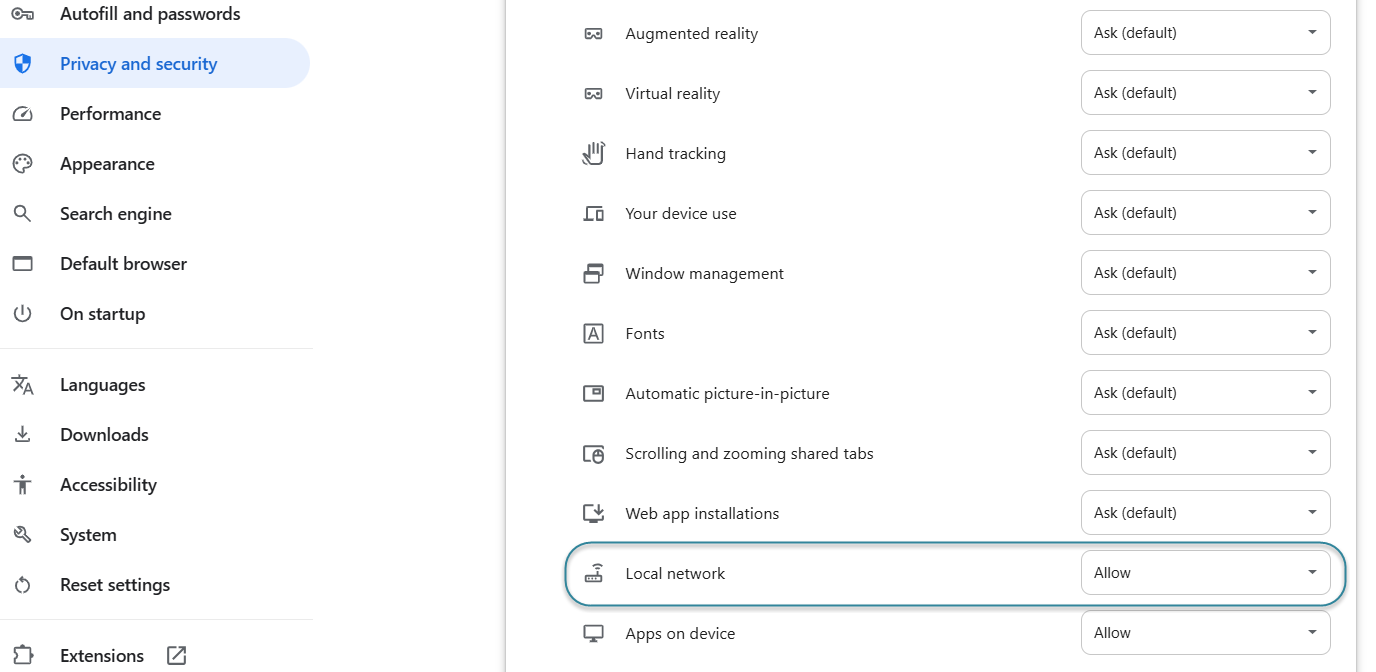Click the Search engine magnifier icon
This screenshot has width=1376, height=672.
pyautogui.click(x=22, y=214)
